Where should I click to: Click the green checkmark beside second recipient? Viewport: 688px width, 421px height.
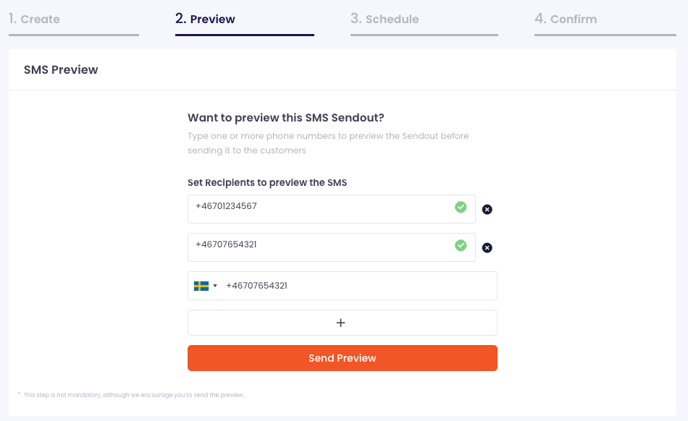pos(460,245)
